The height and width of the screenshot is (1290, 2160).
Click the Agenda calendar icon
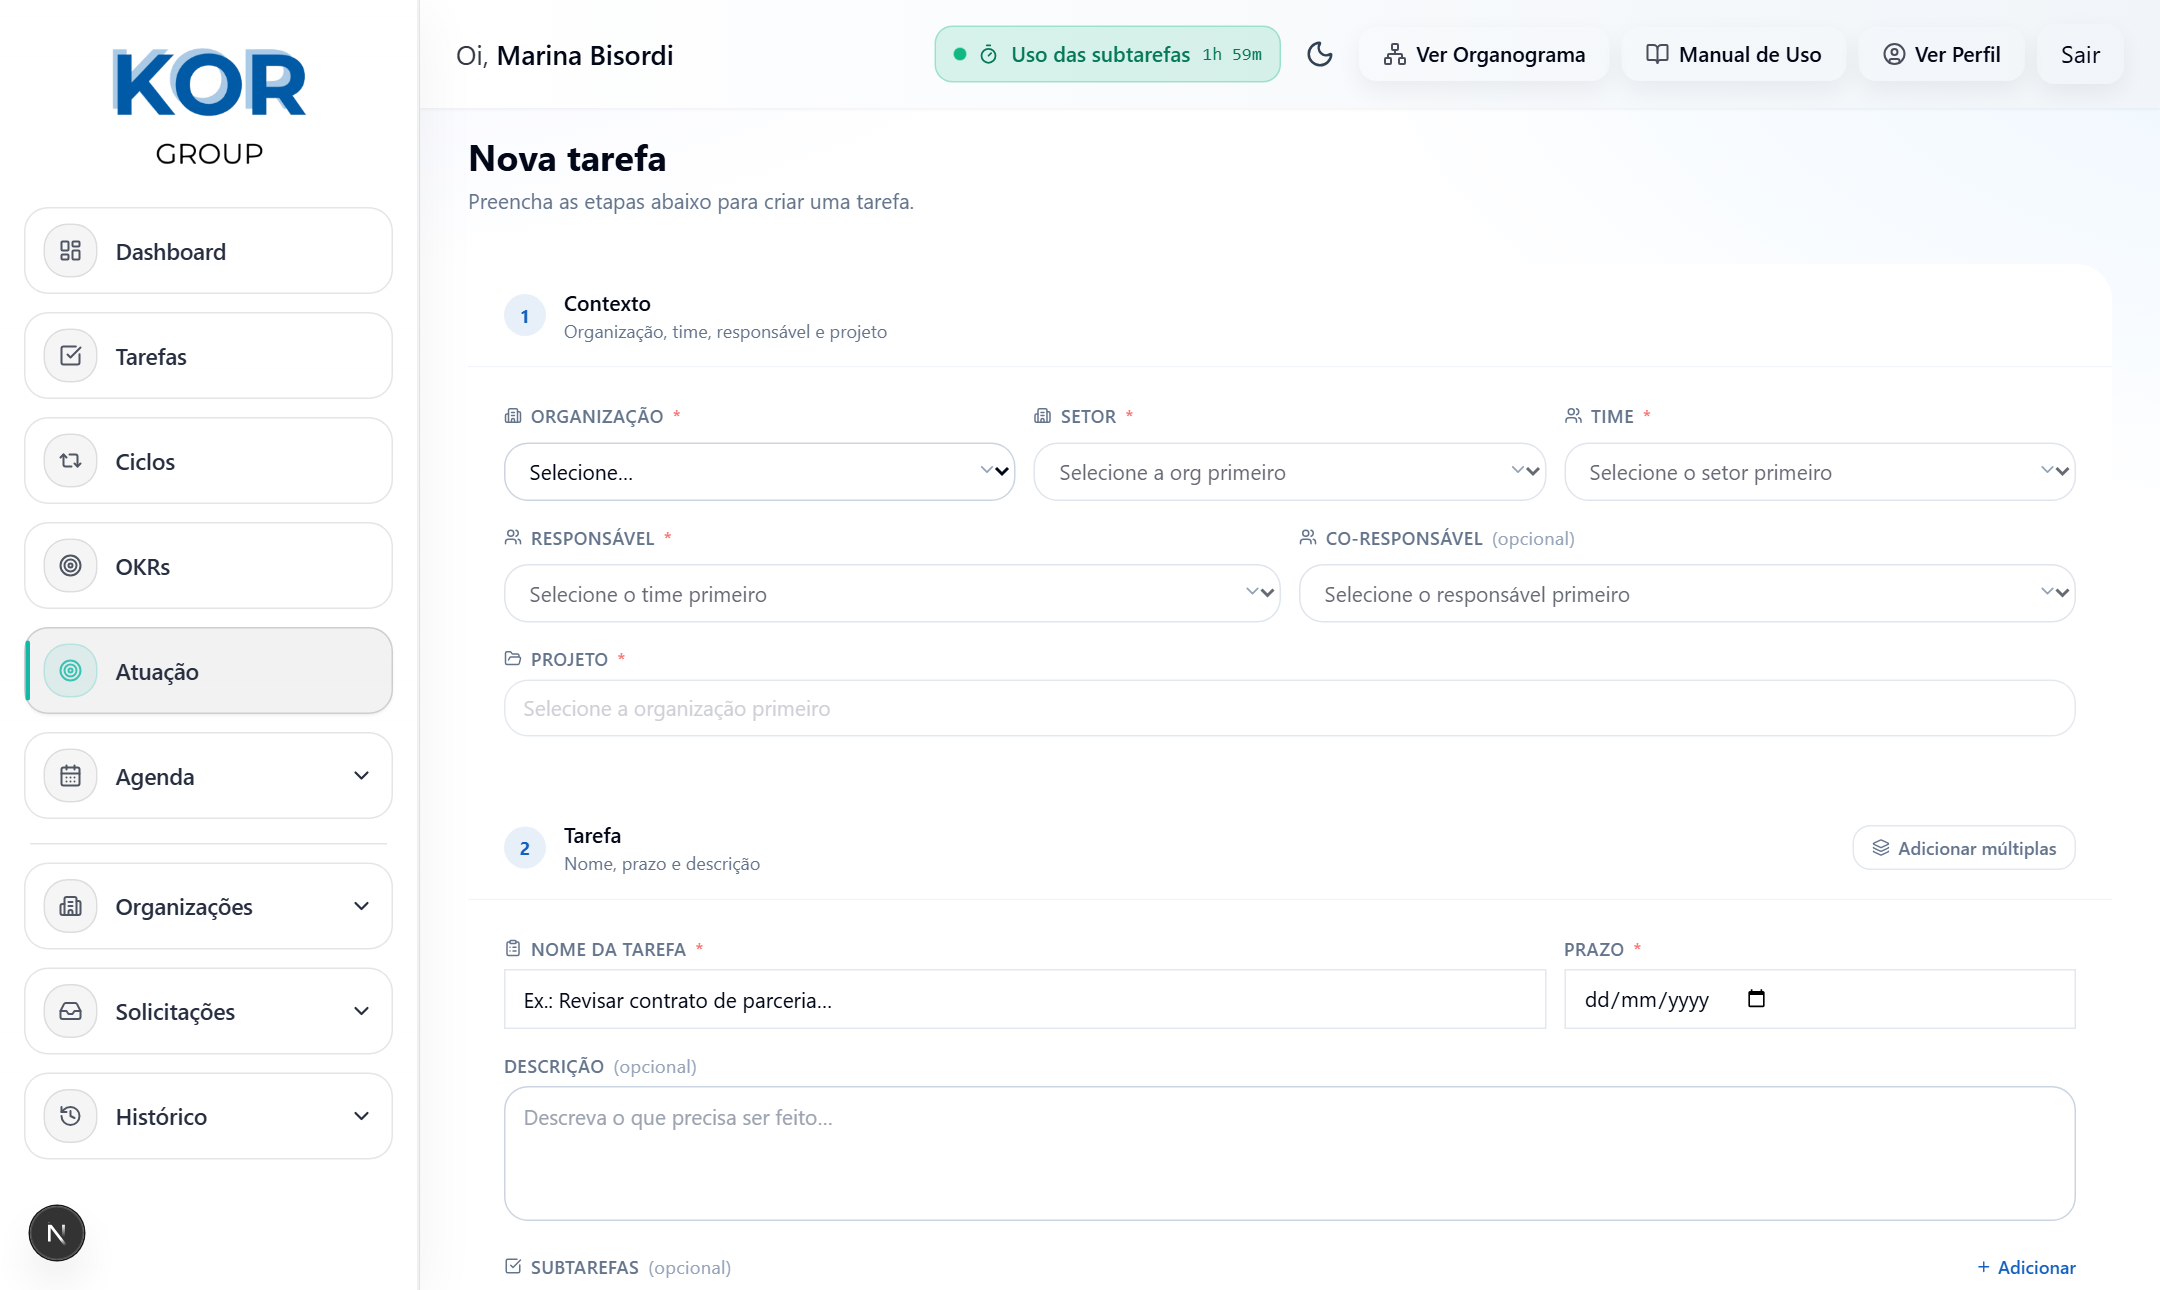tap(70, 776)
